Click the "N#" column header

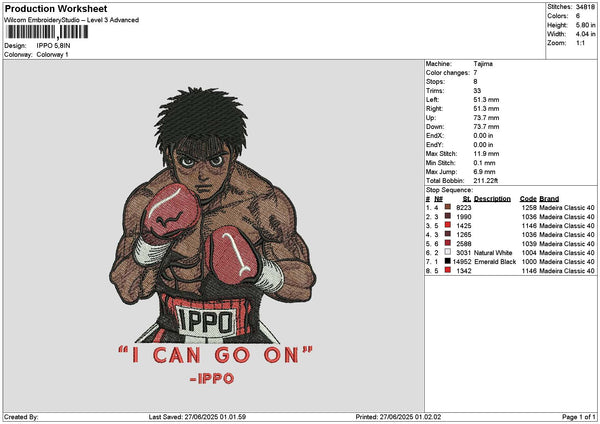coord(438,199)
